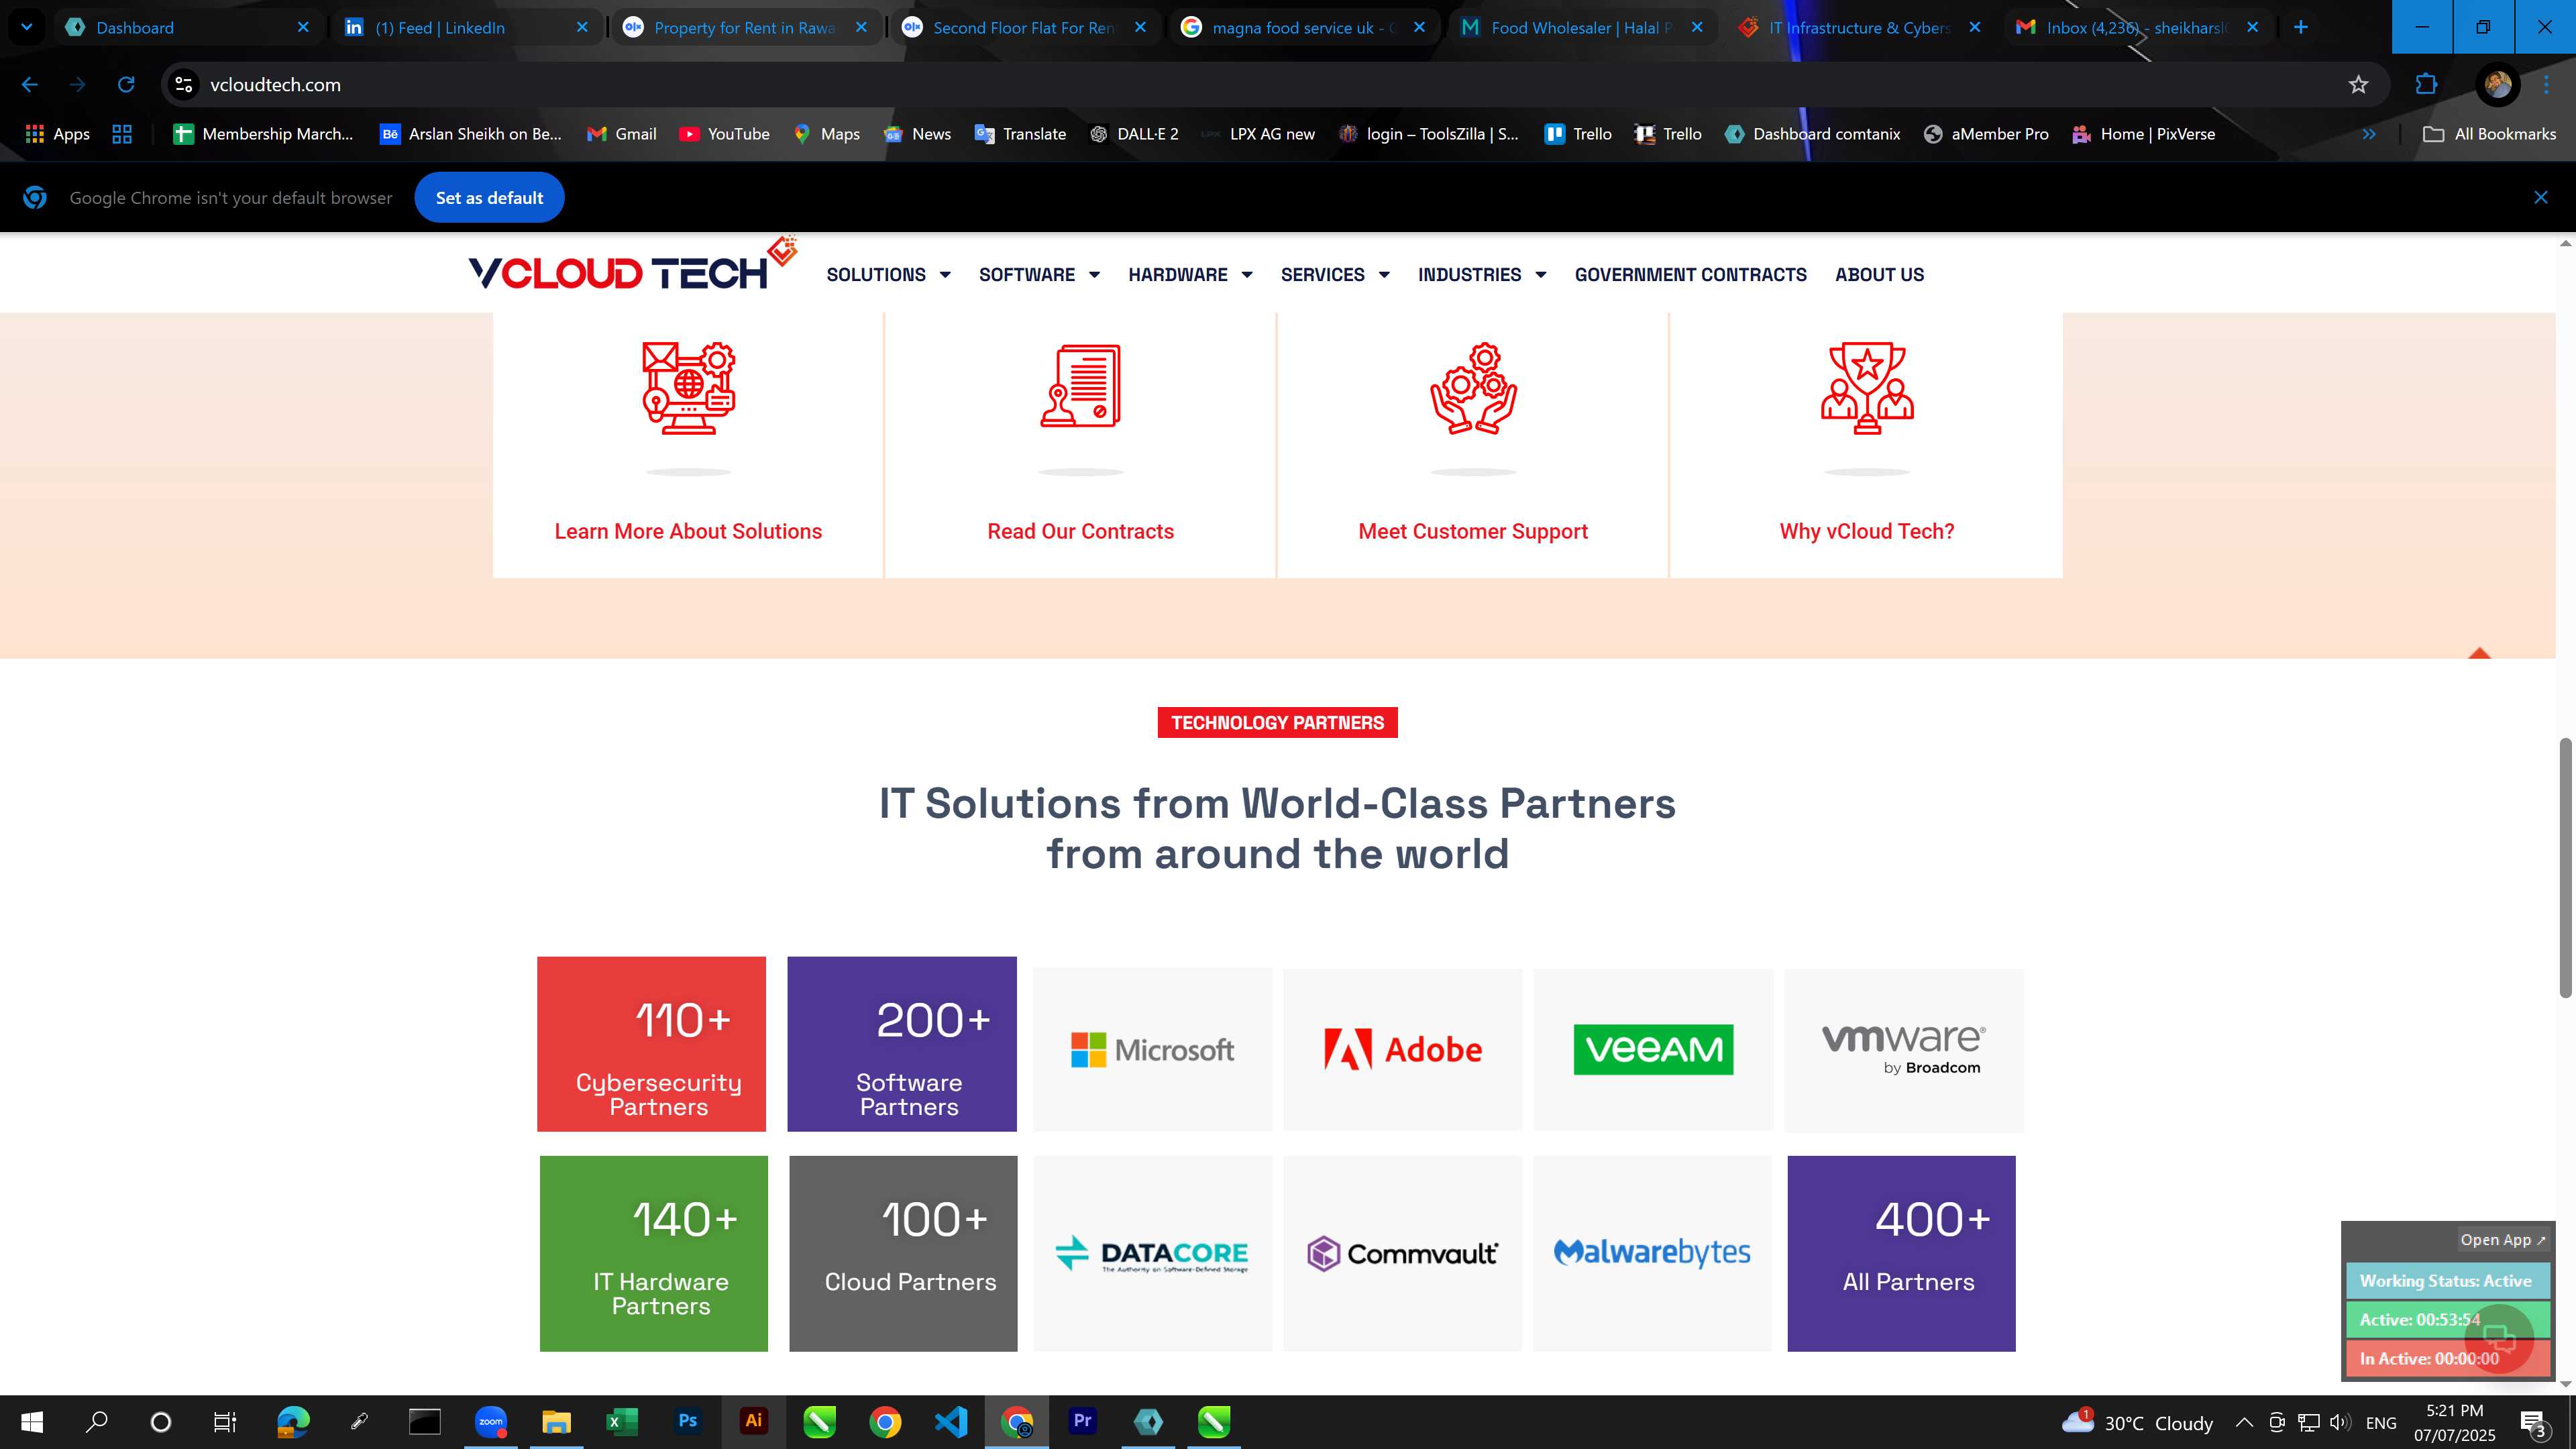Image resolution: width=2576 pixels, height=1449 pixels.
Task: Switch to the magna food service uk tab
Action: pyautogui.click(x=1303, y=27)
